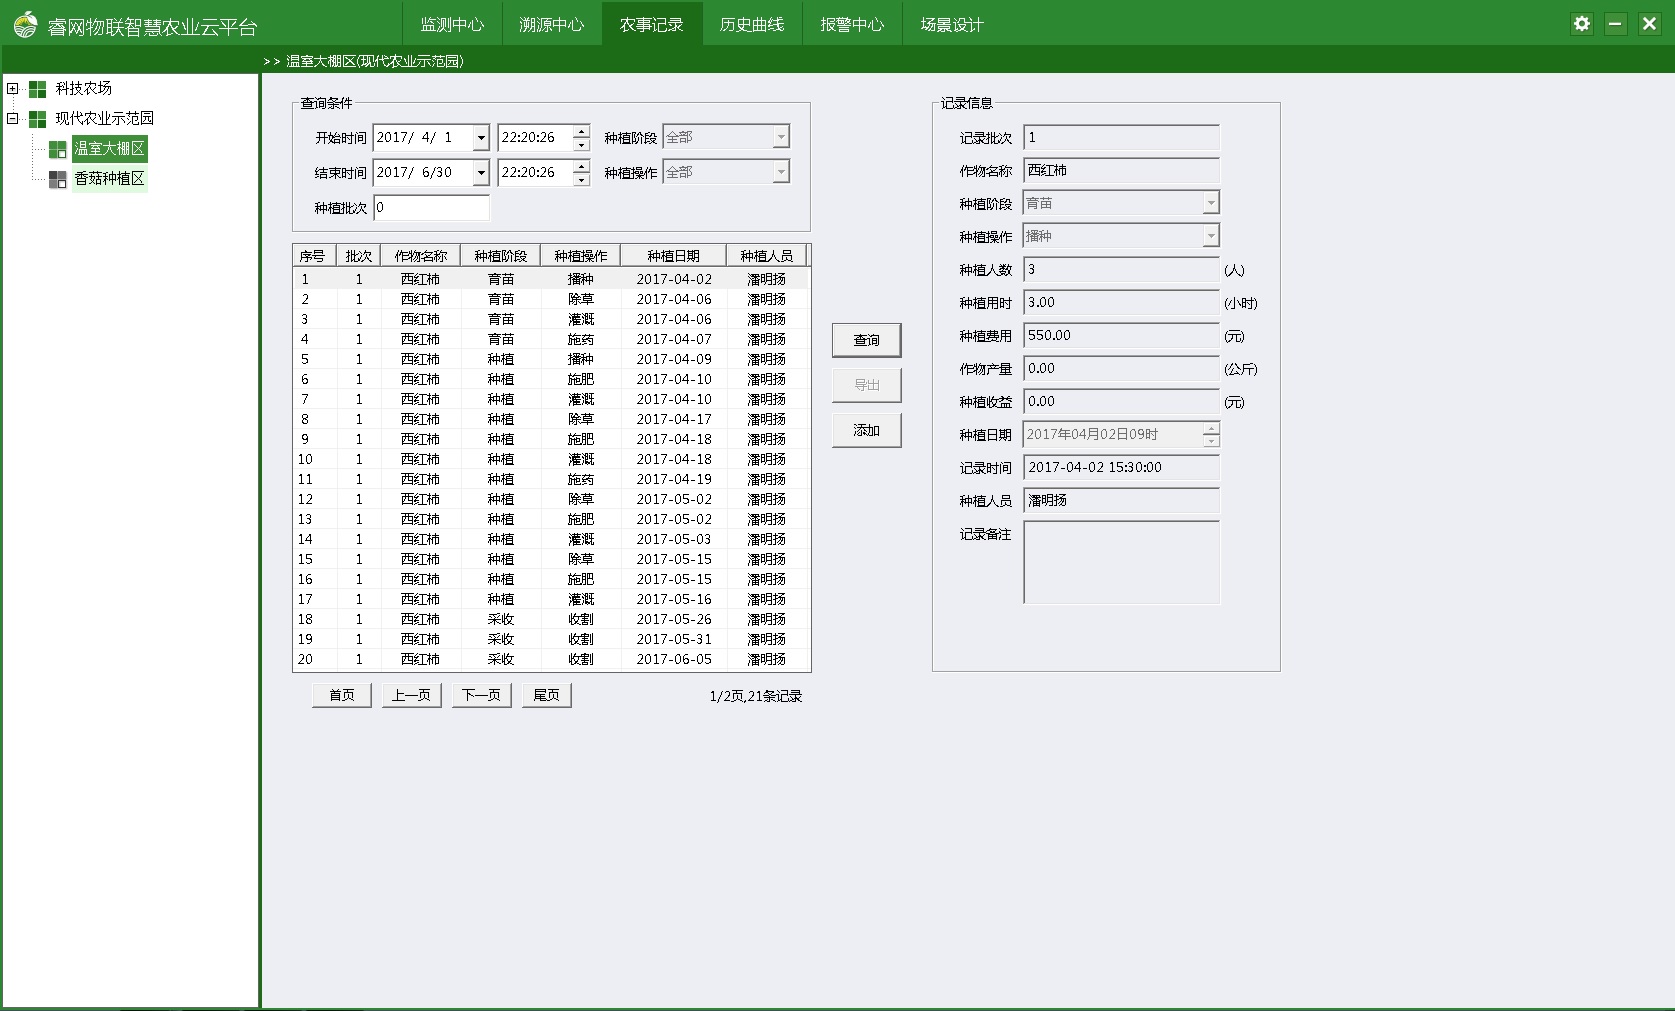This screenshot has height=1011, width=1675.
Task: Click the 种植费用 field showing 550.00
Action: pyautogui.click(x=1121, y=335)
